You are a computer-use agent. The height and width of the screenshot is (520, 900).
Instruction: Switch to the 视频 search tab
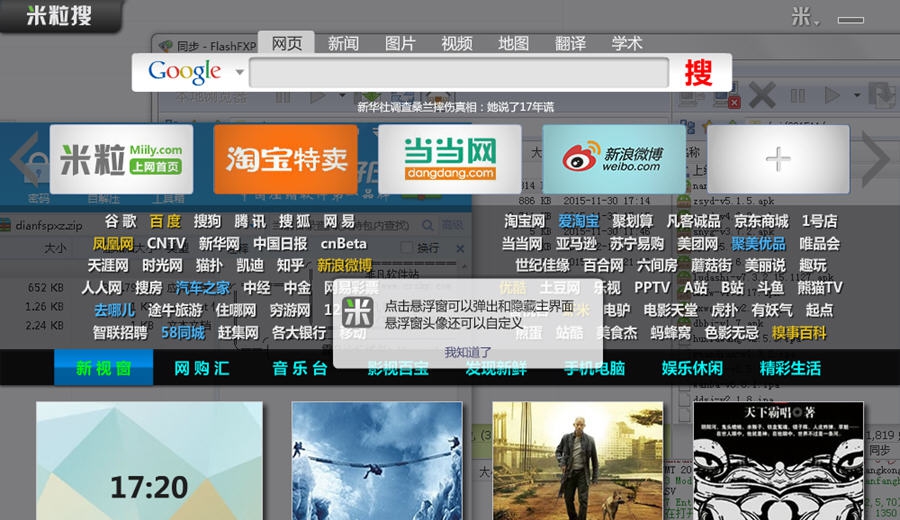click(x=457, y=44)
